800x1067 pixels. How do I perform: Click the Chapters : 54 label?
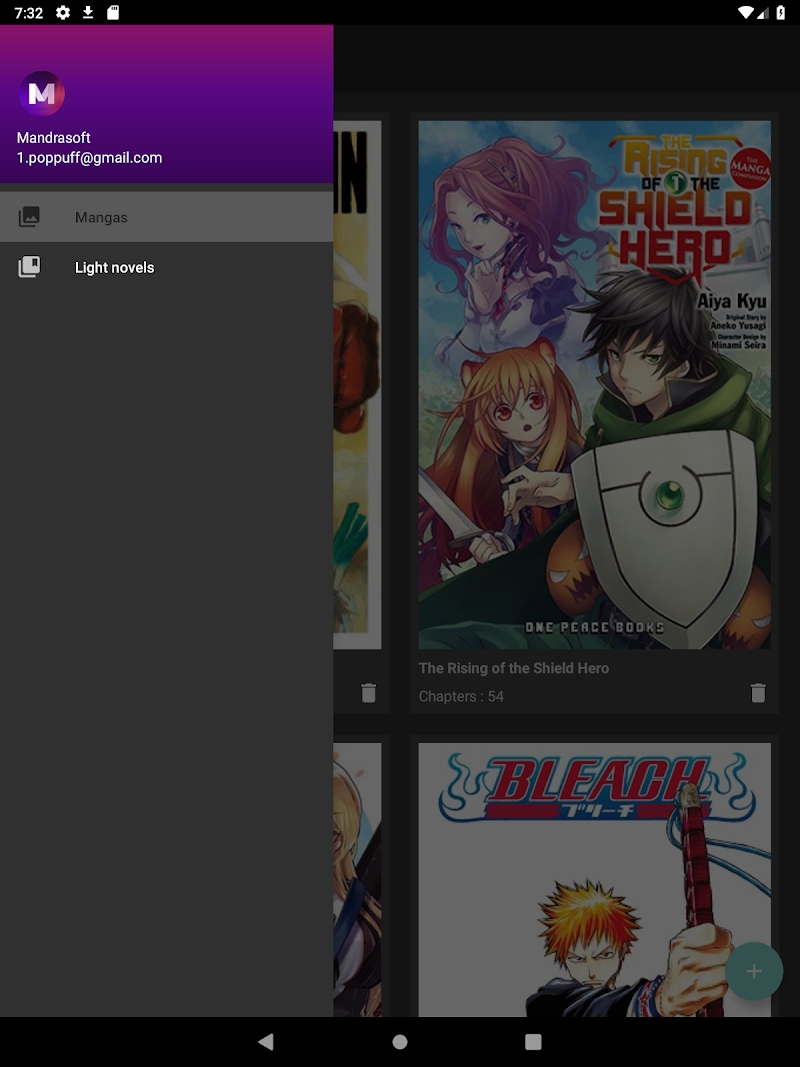tap(461, 696)
